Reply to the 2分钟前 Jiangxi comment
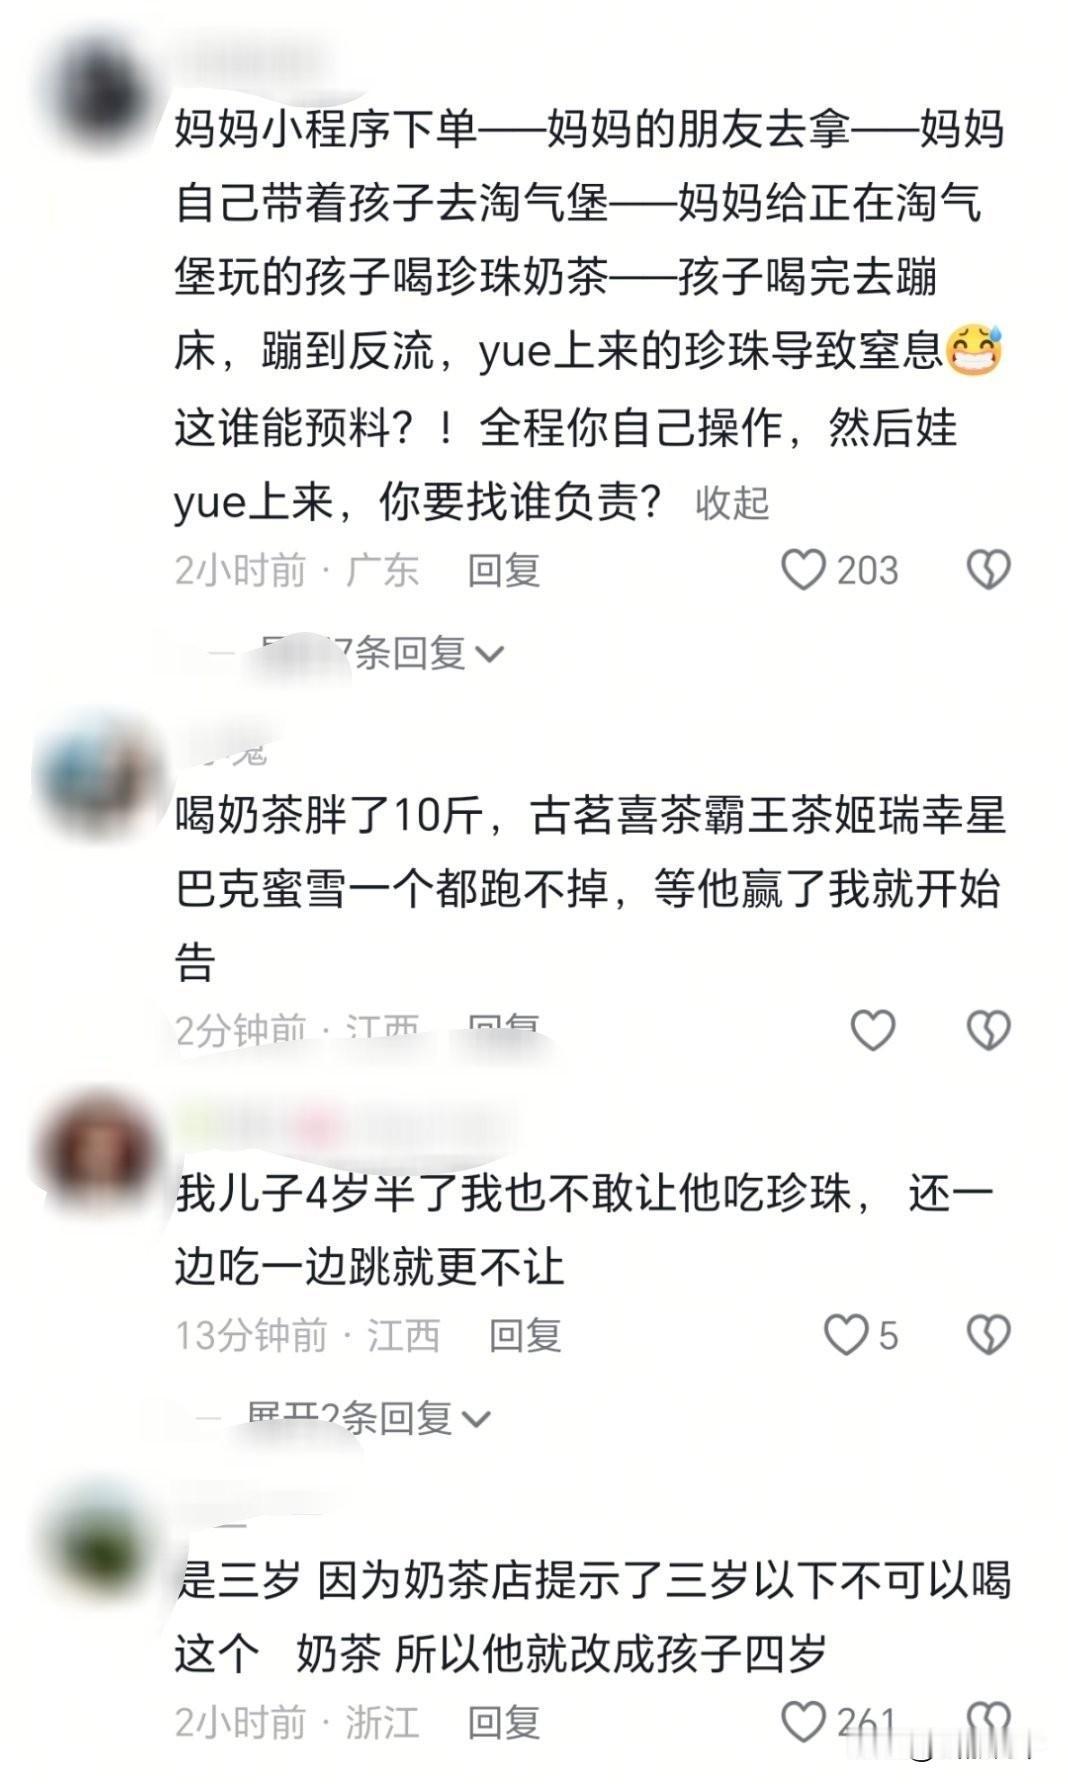Viewport: 1068px width, 1784px height. (x=504, y=1028)
